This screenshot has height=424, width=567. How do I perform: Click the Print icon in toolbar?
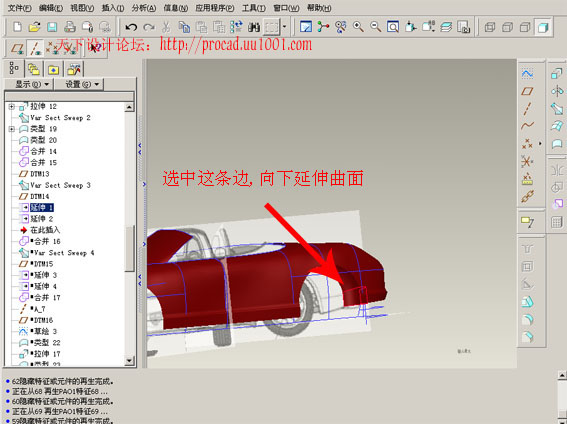[x=70, y=27]
